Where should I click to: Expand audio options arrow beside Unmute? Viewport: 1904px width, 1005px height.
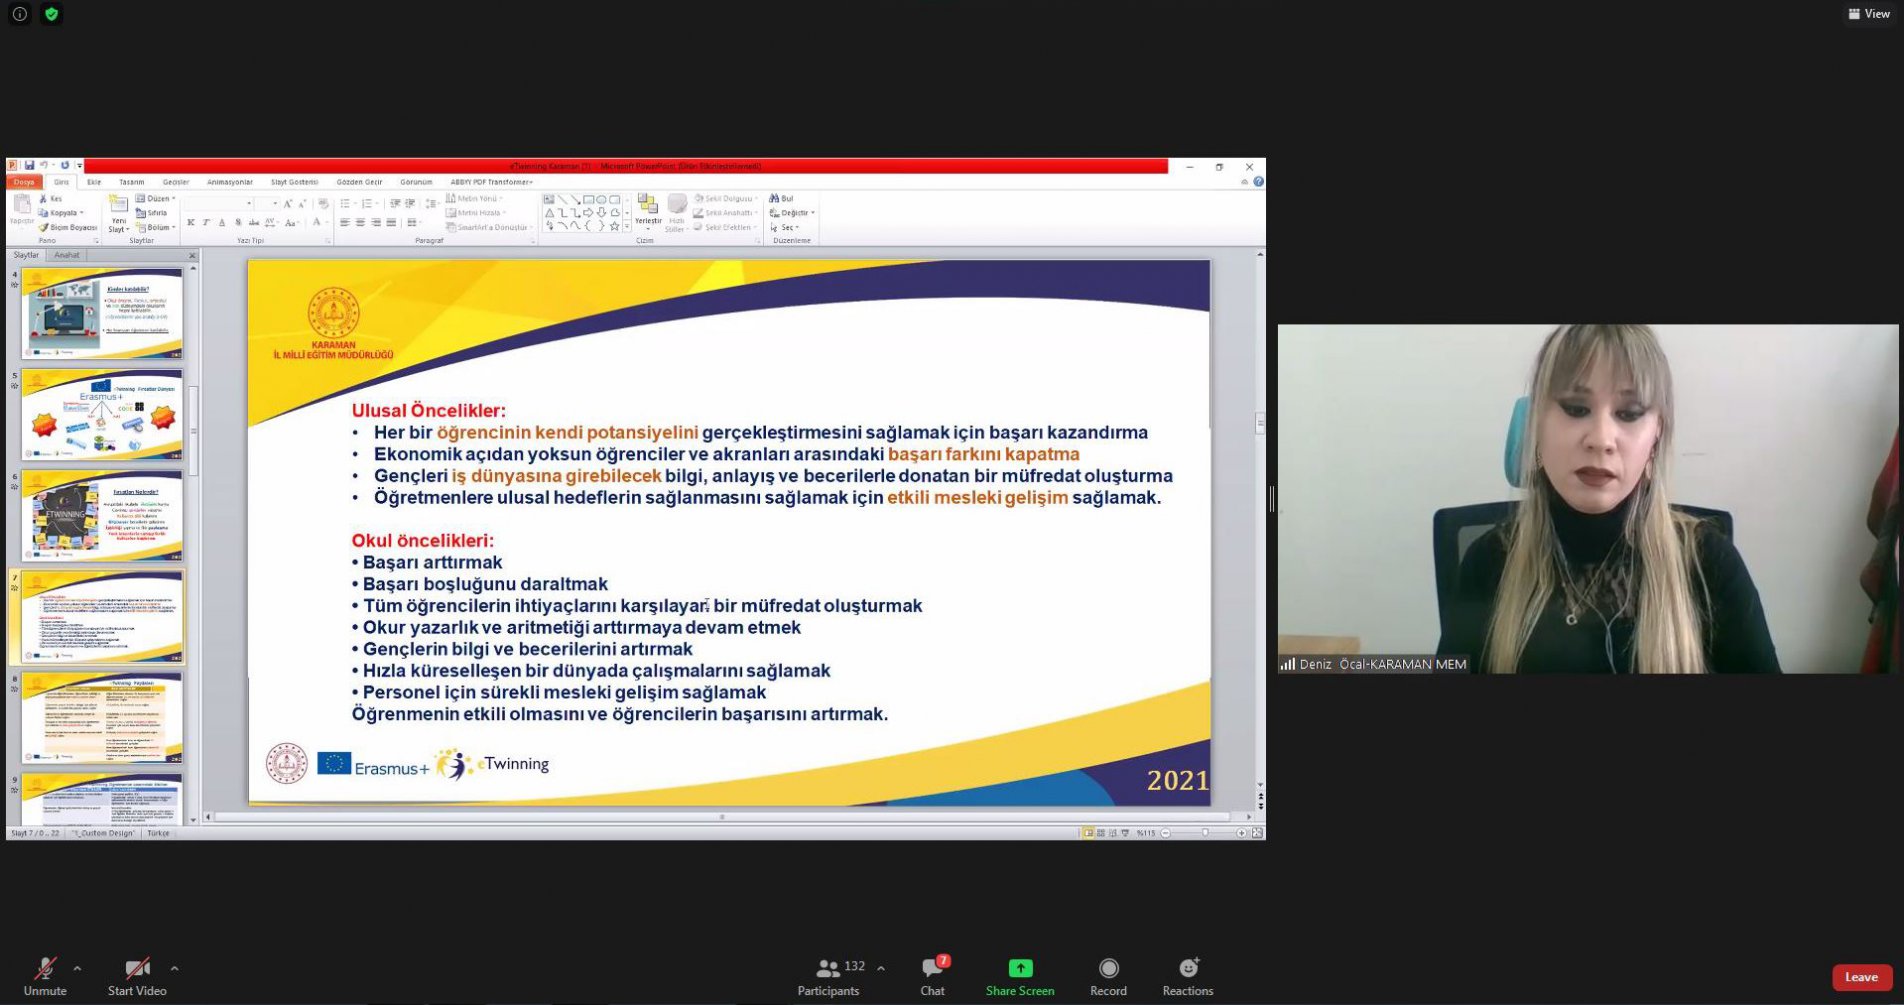77,968
